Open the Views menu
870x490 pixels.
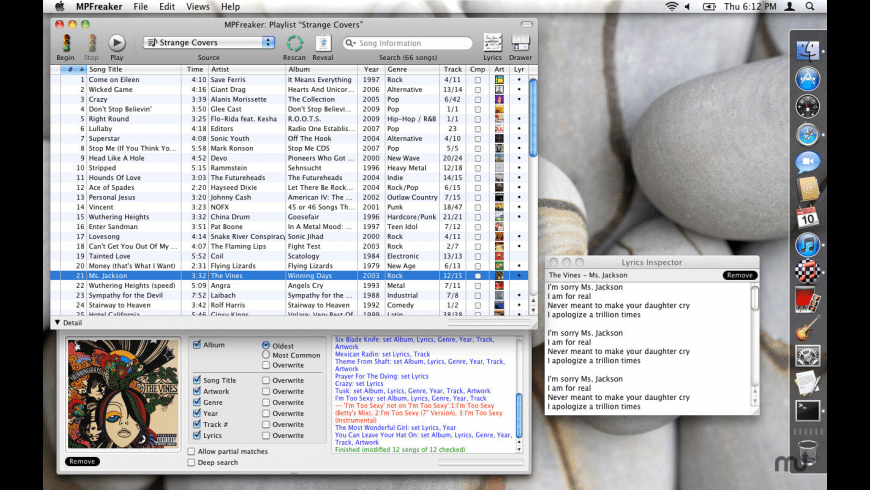click(198, 6)
